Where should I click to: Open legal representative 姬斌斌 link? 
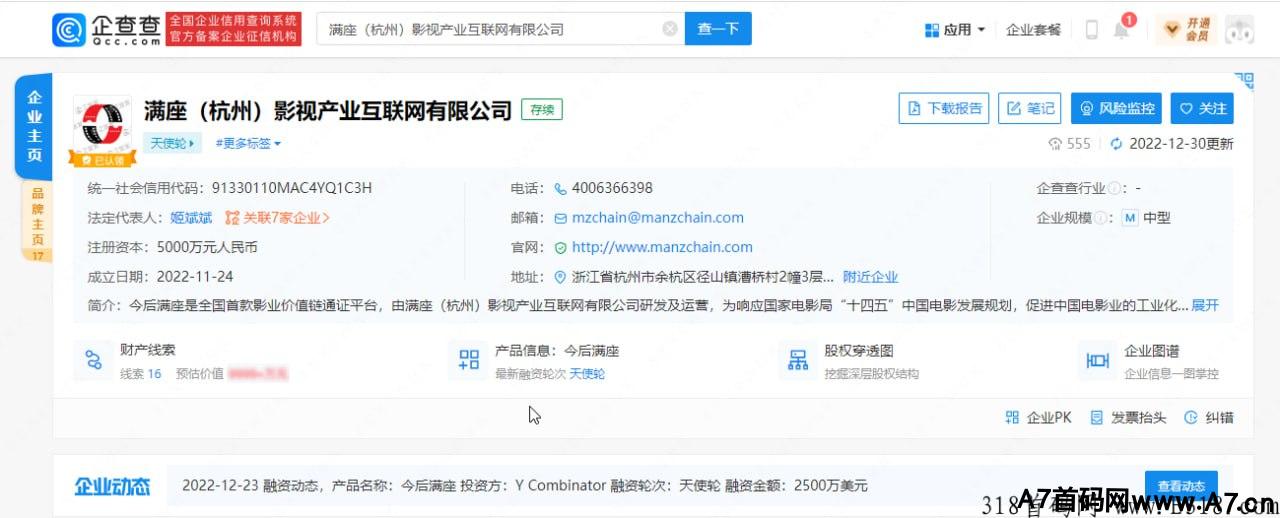191,217
